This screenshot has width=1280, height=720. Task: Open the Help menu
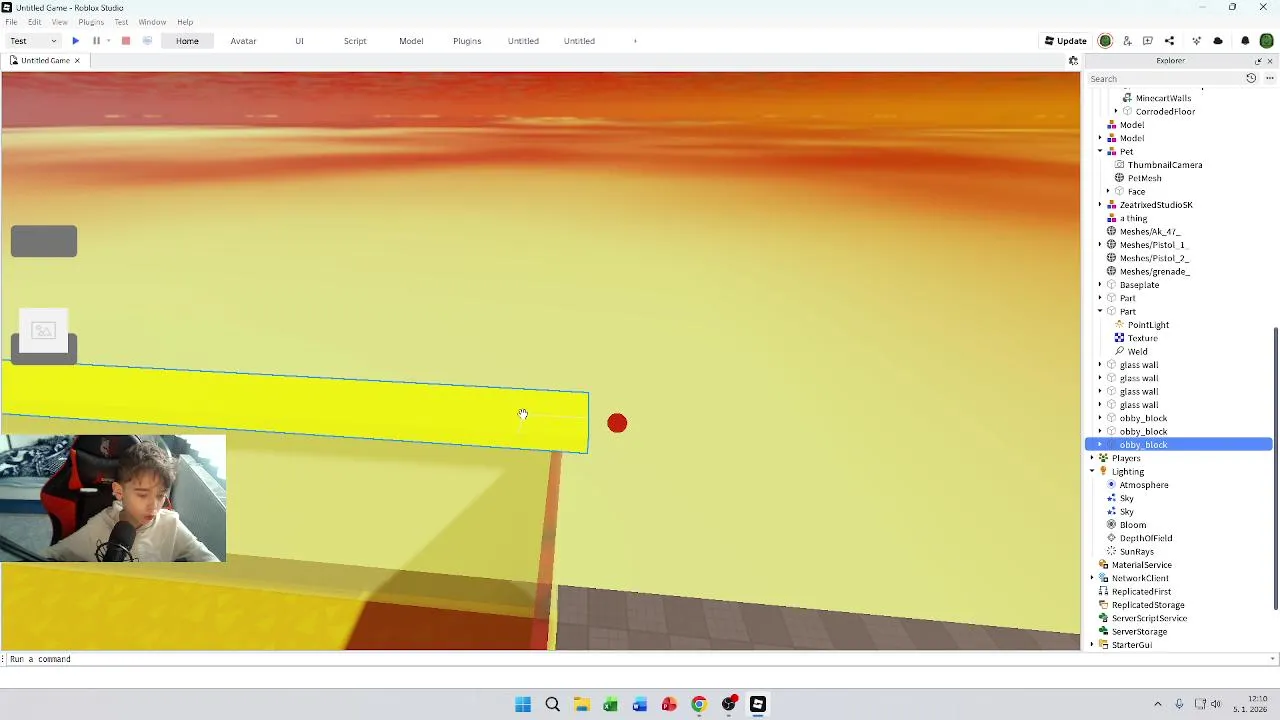(185, 22)
